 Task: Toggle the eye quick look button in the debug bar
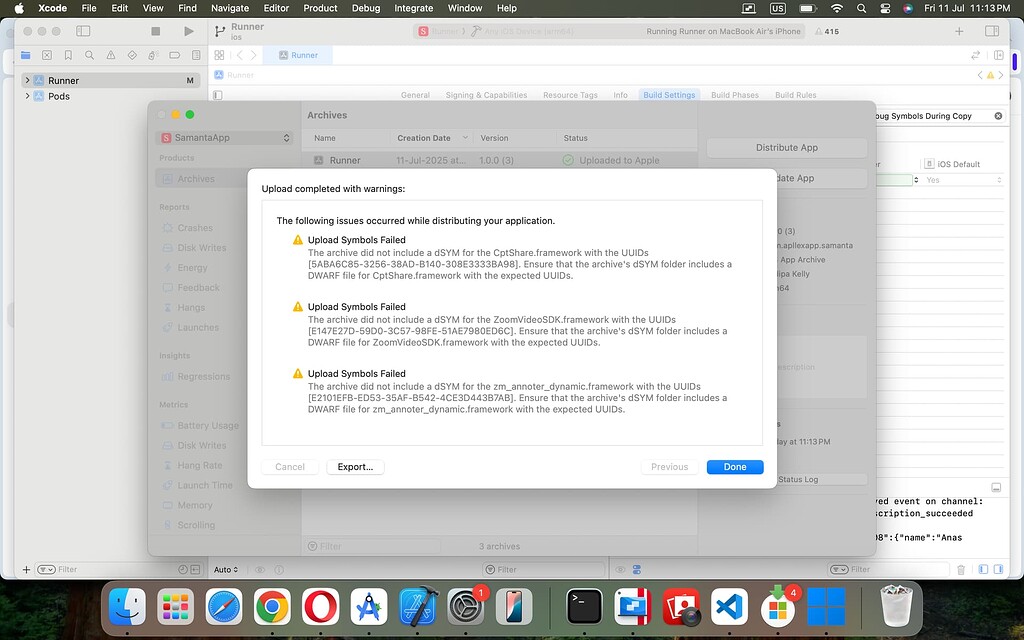click(260, 569)
